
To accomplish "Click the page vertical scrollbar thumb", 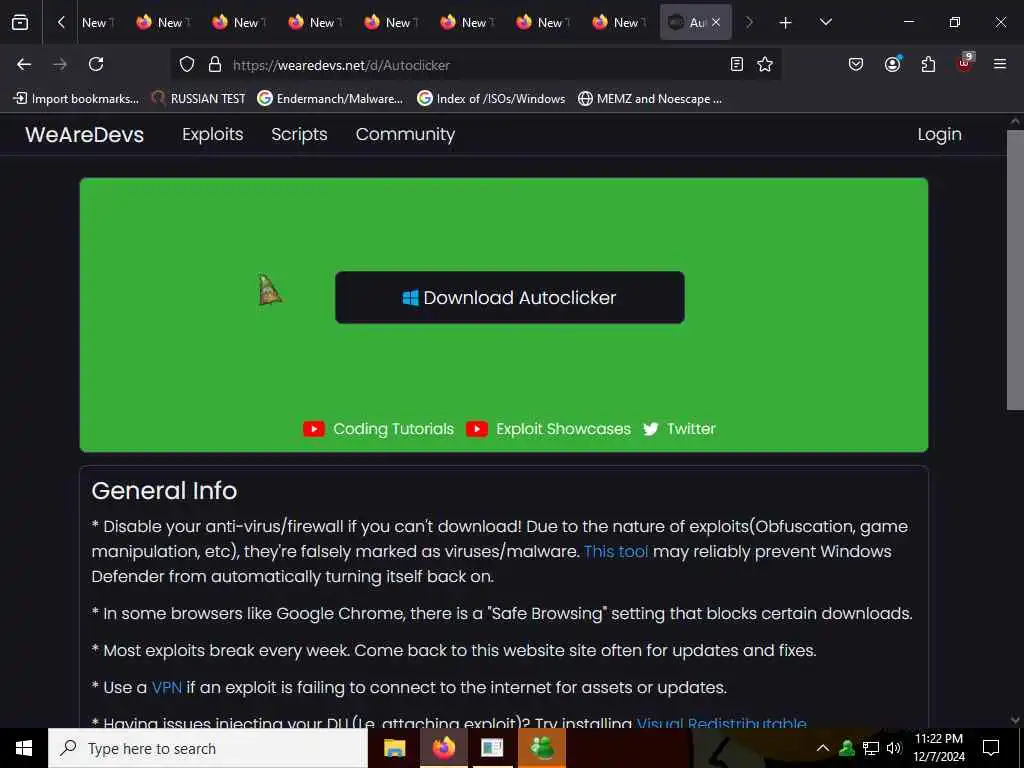I will coord(1015,269).
